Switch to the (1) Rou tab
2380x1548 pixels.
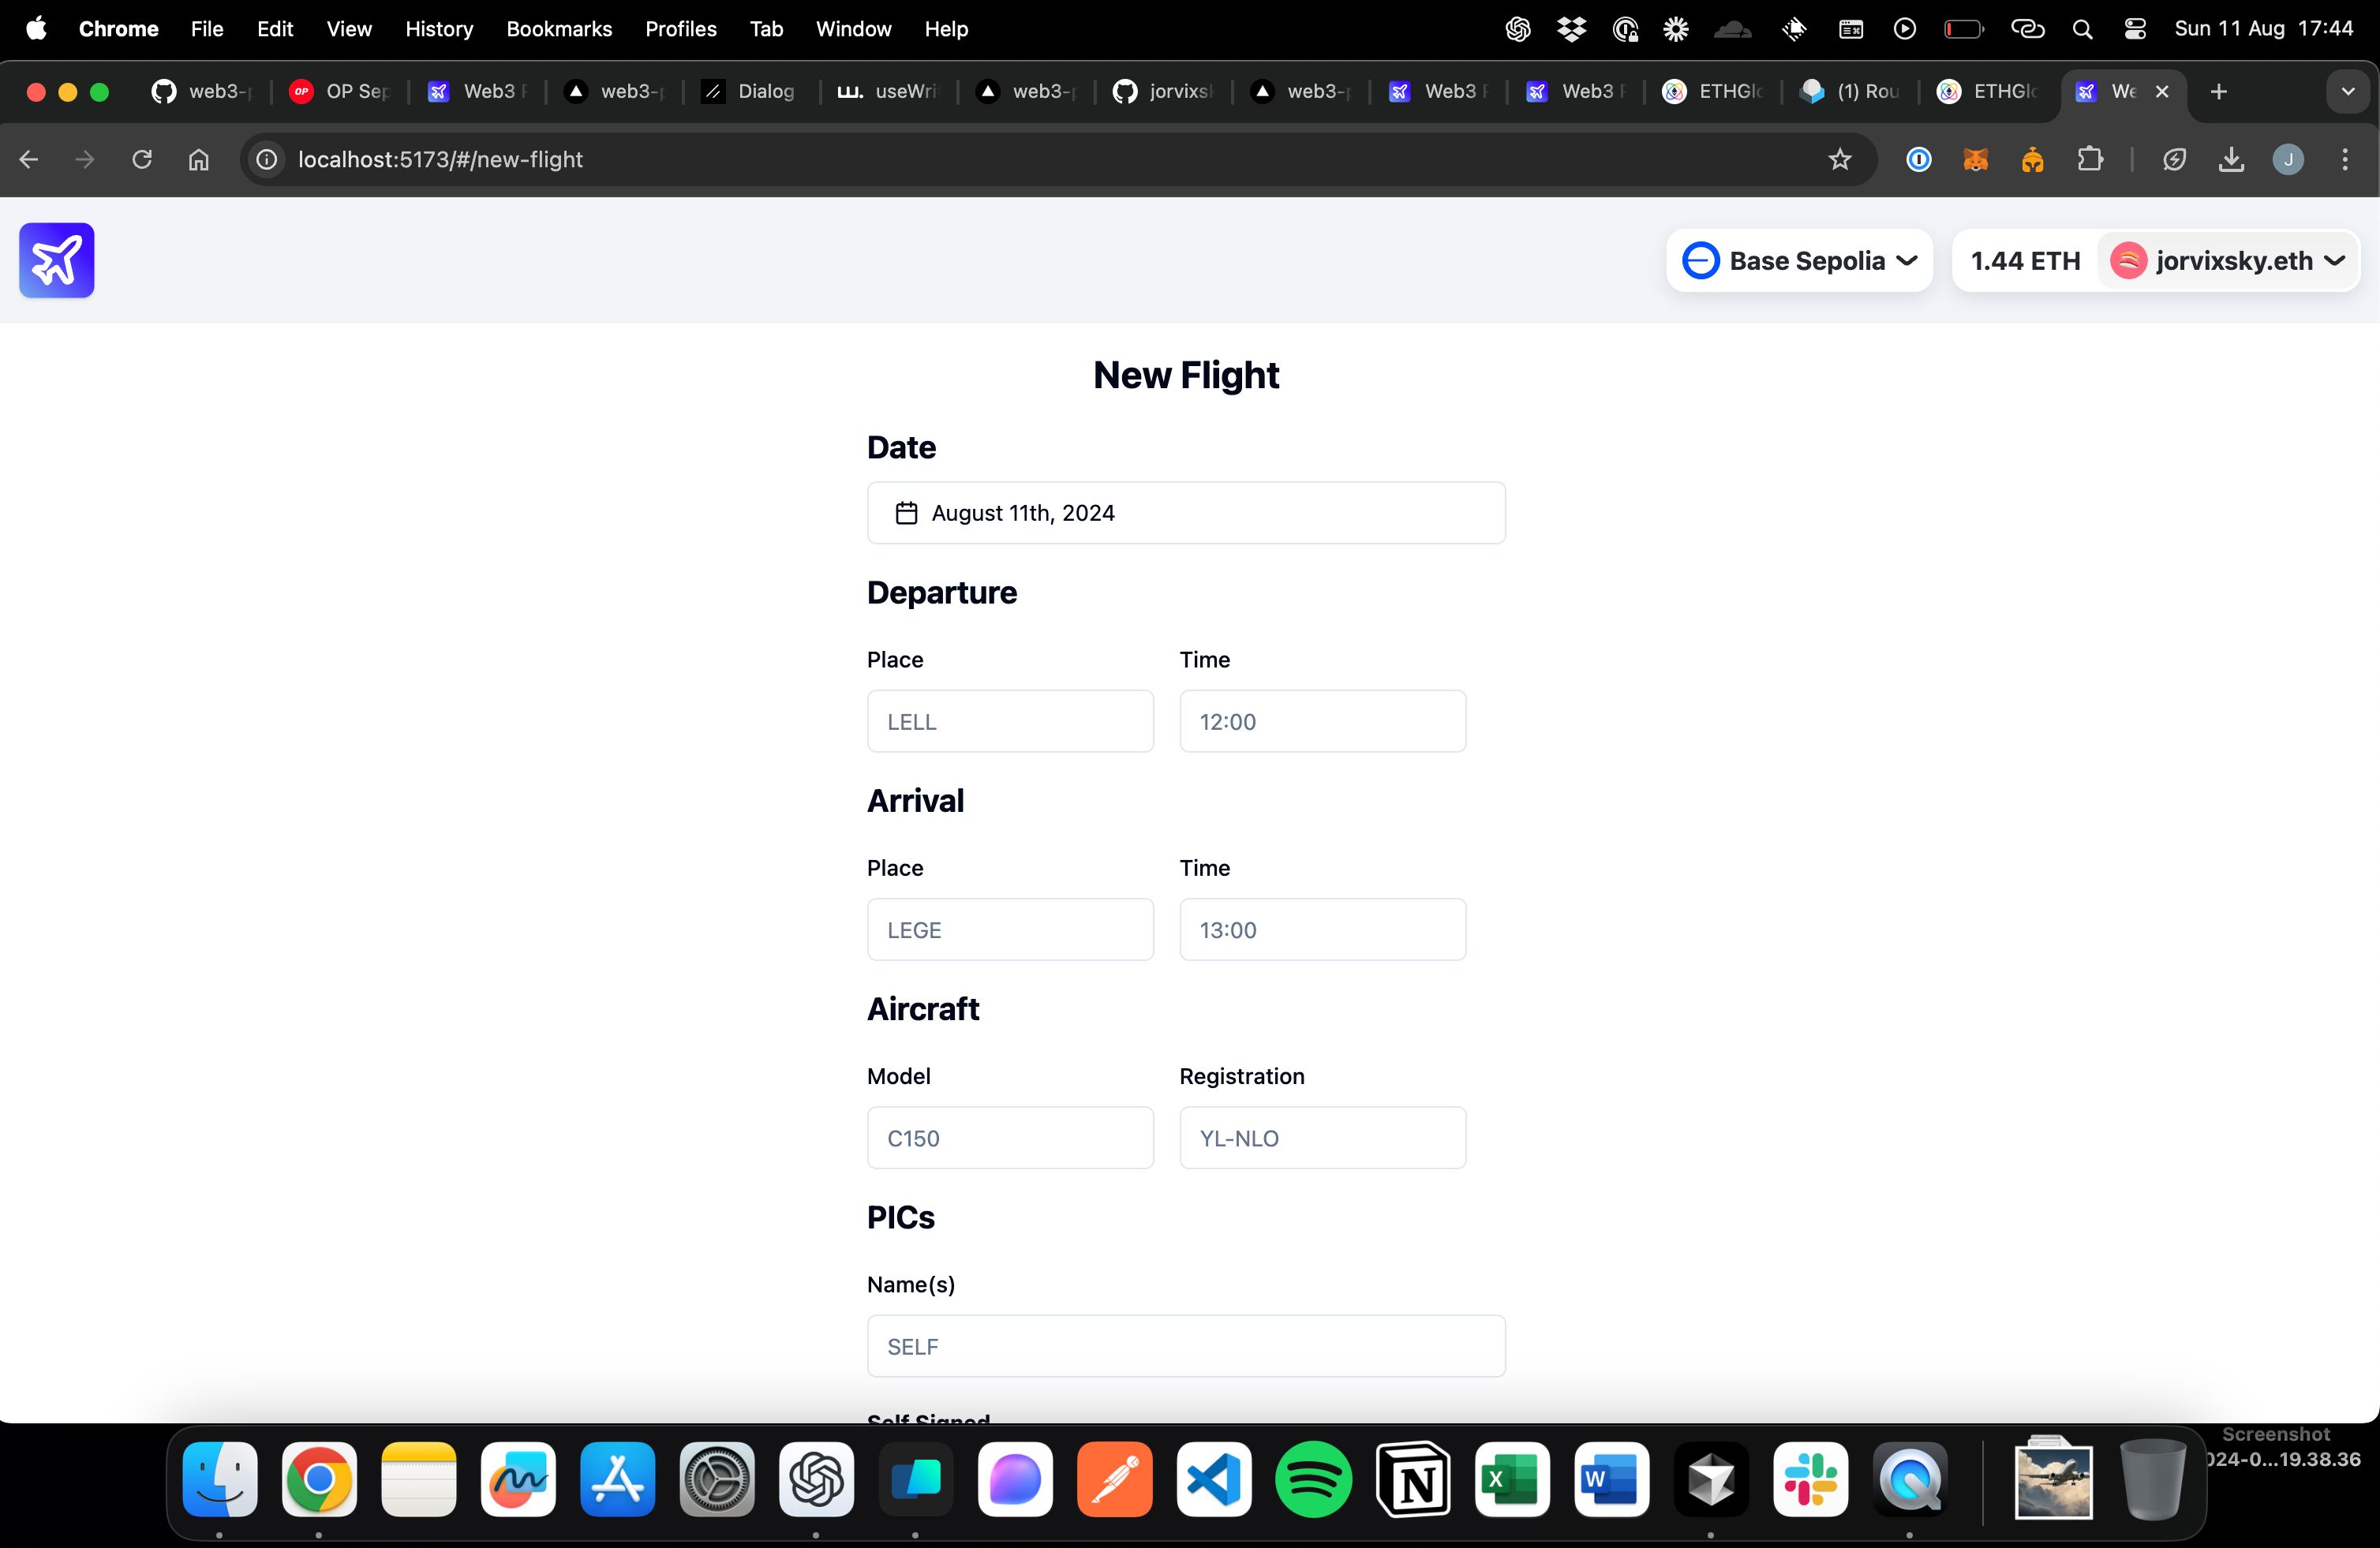[1850, 92]
